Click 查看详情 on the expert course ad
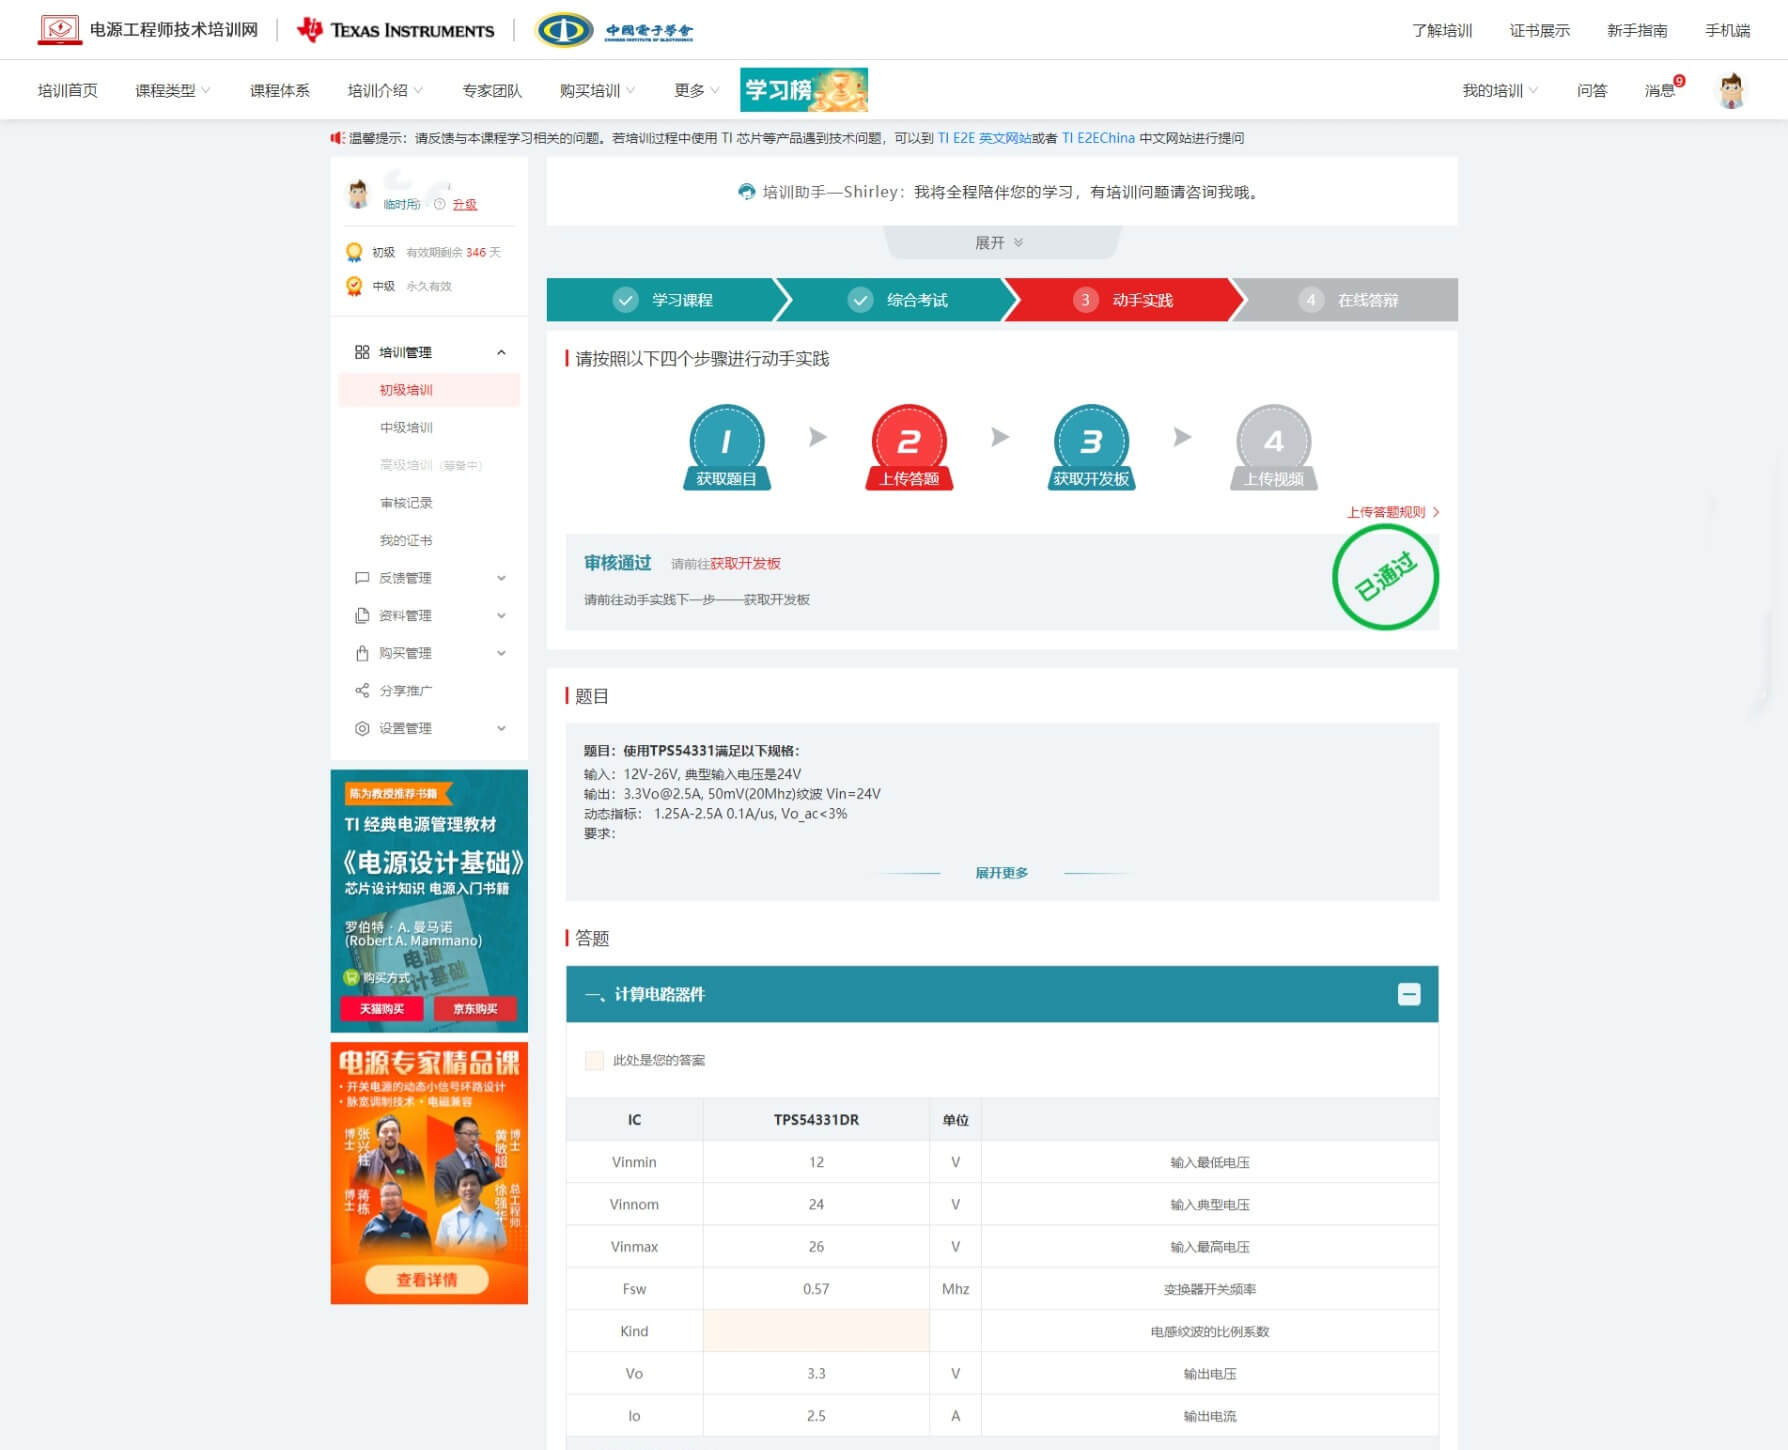This screenshot has width=1788, height=1450. (427, 1280)
